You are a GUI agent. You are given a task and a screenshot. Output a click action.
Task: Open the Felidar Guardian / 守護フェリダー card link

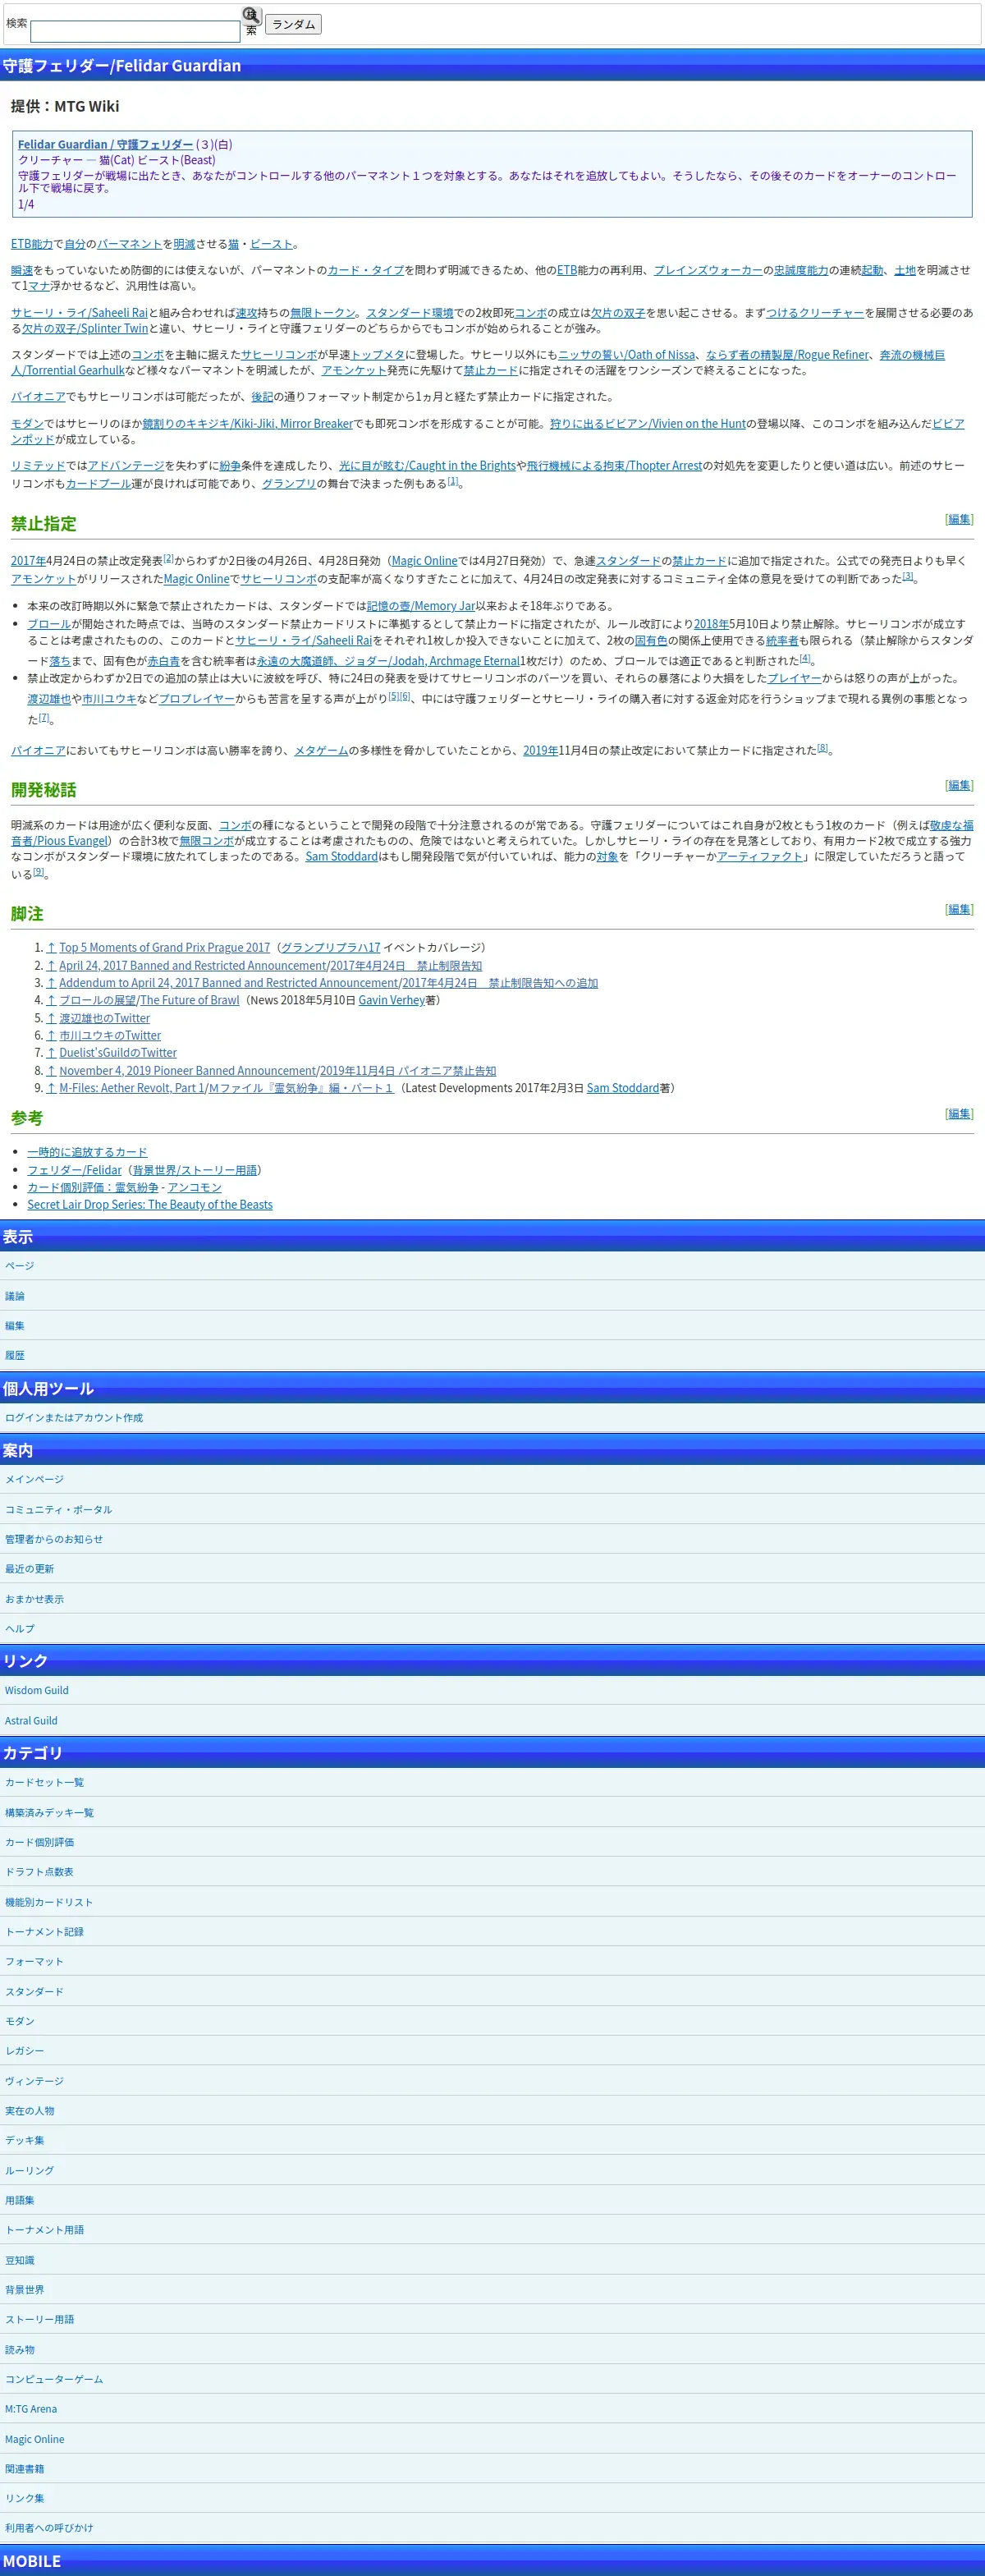coord(105,144)
